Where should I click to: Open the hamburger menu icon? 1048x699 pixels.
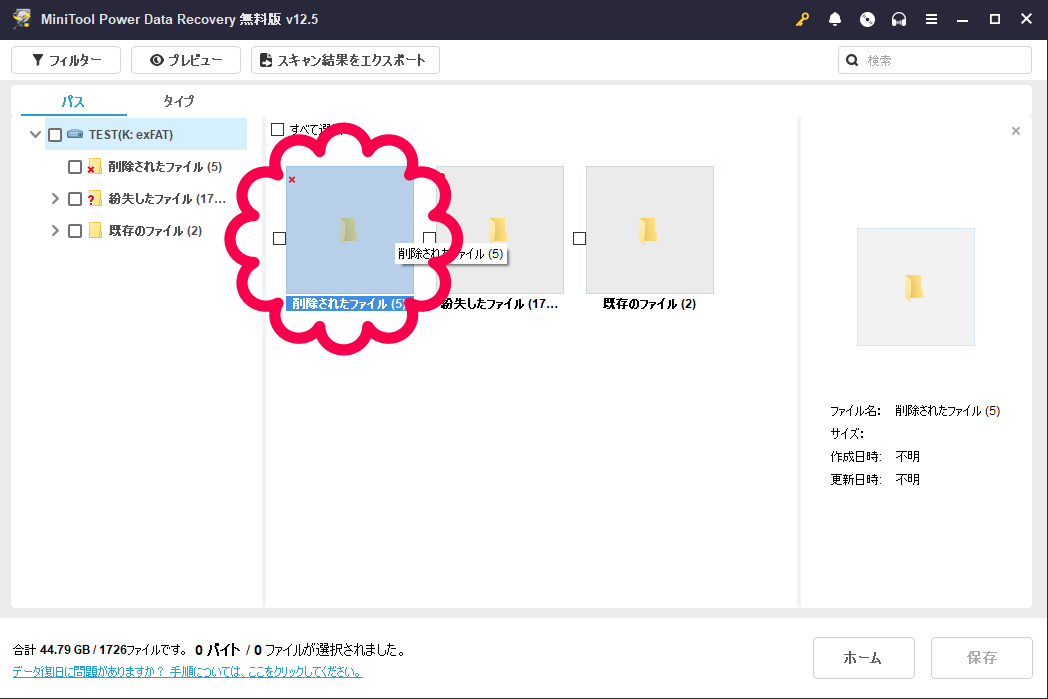click(x=931, y=19)
